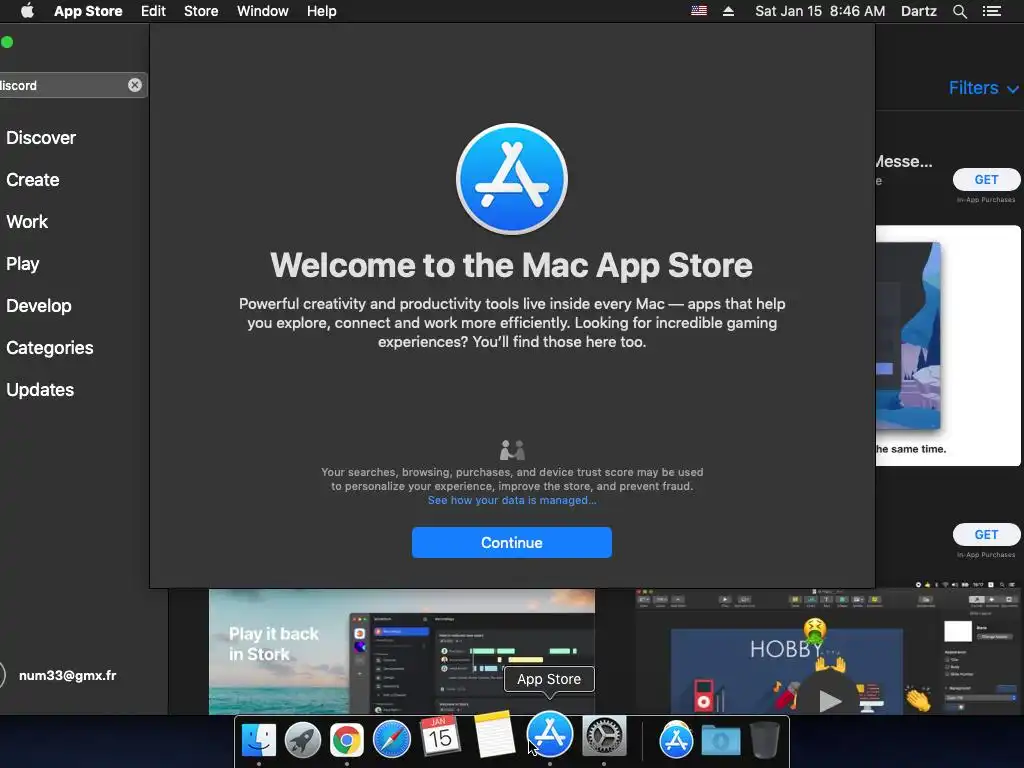Click the Continue button in welcome dialog
Viewport: 1024px width, 768px height.
511,542
